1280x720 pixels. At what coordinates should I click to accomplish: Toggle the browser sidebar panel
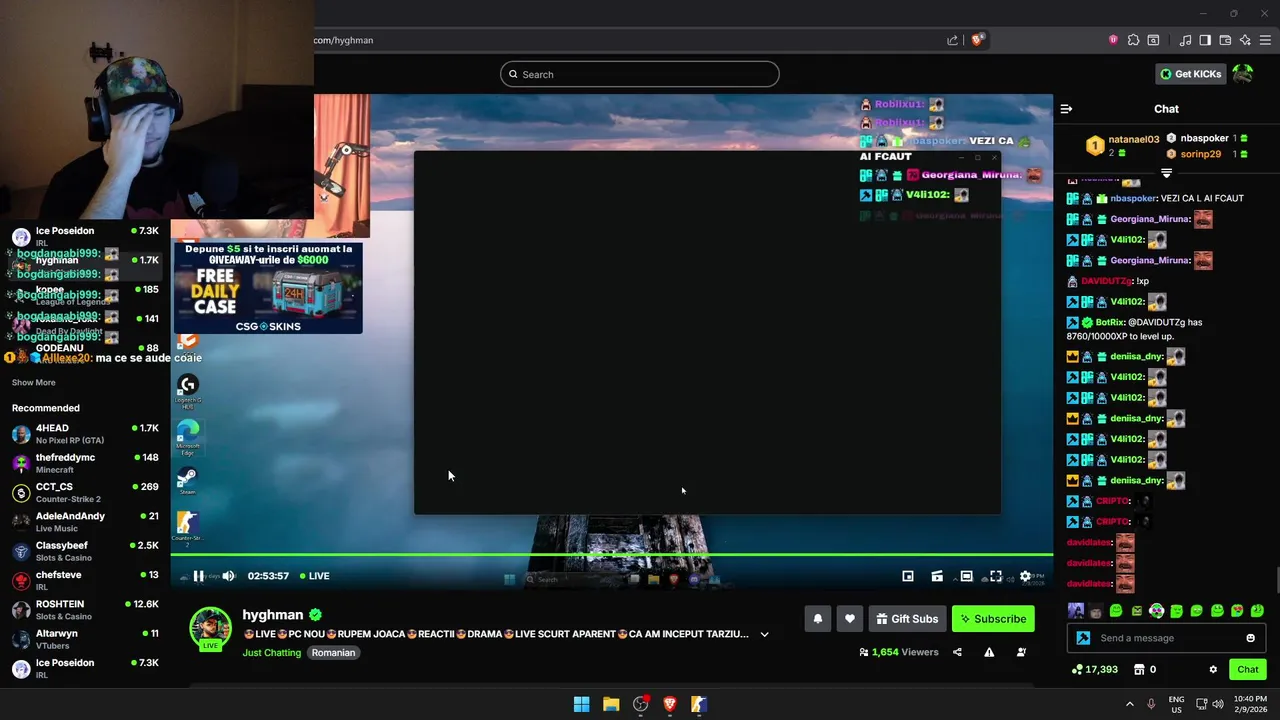(x=1205, y=40)
